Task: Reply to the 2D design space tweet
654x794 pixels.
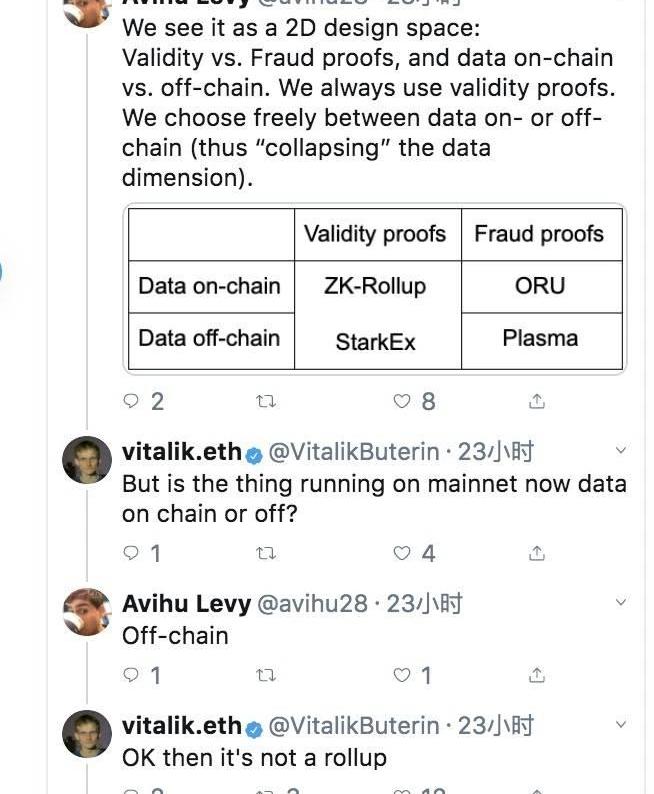Action: click(x=131, y=401)
